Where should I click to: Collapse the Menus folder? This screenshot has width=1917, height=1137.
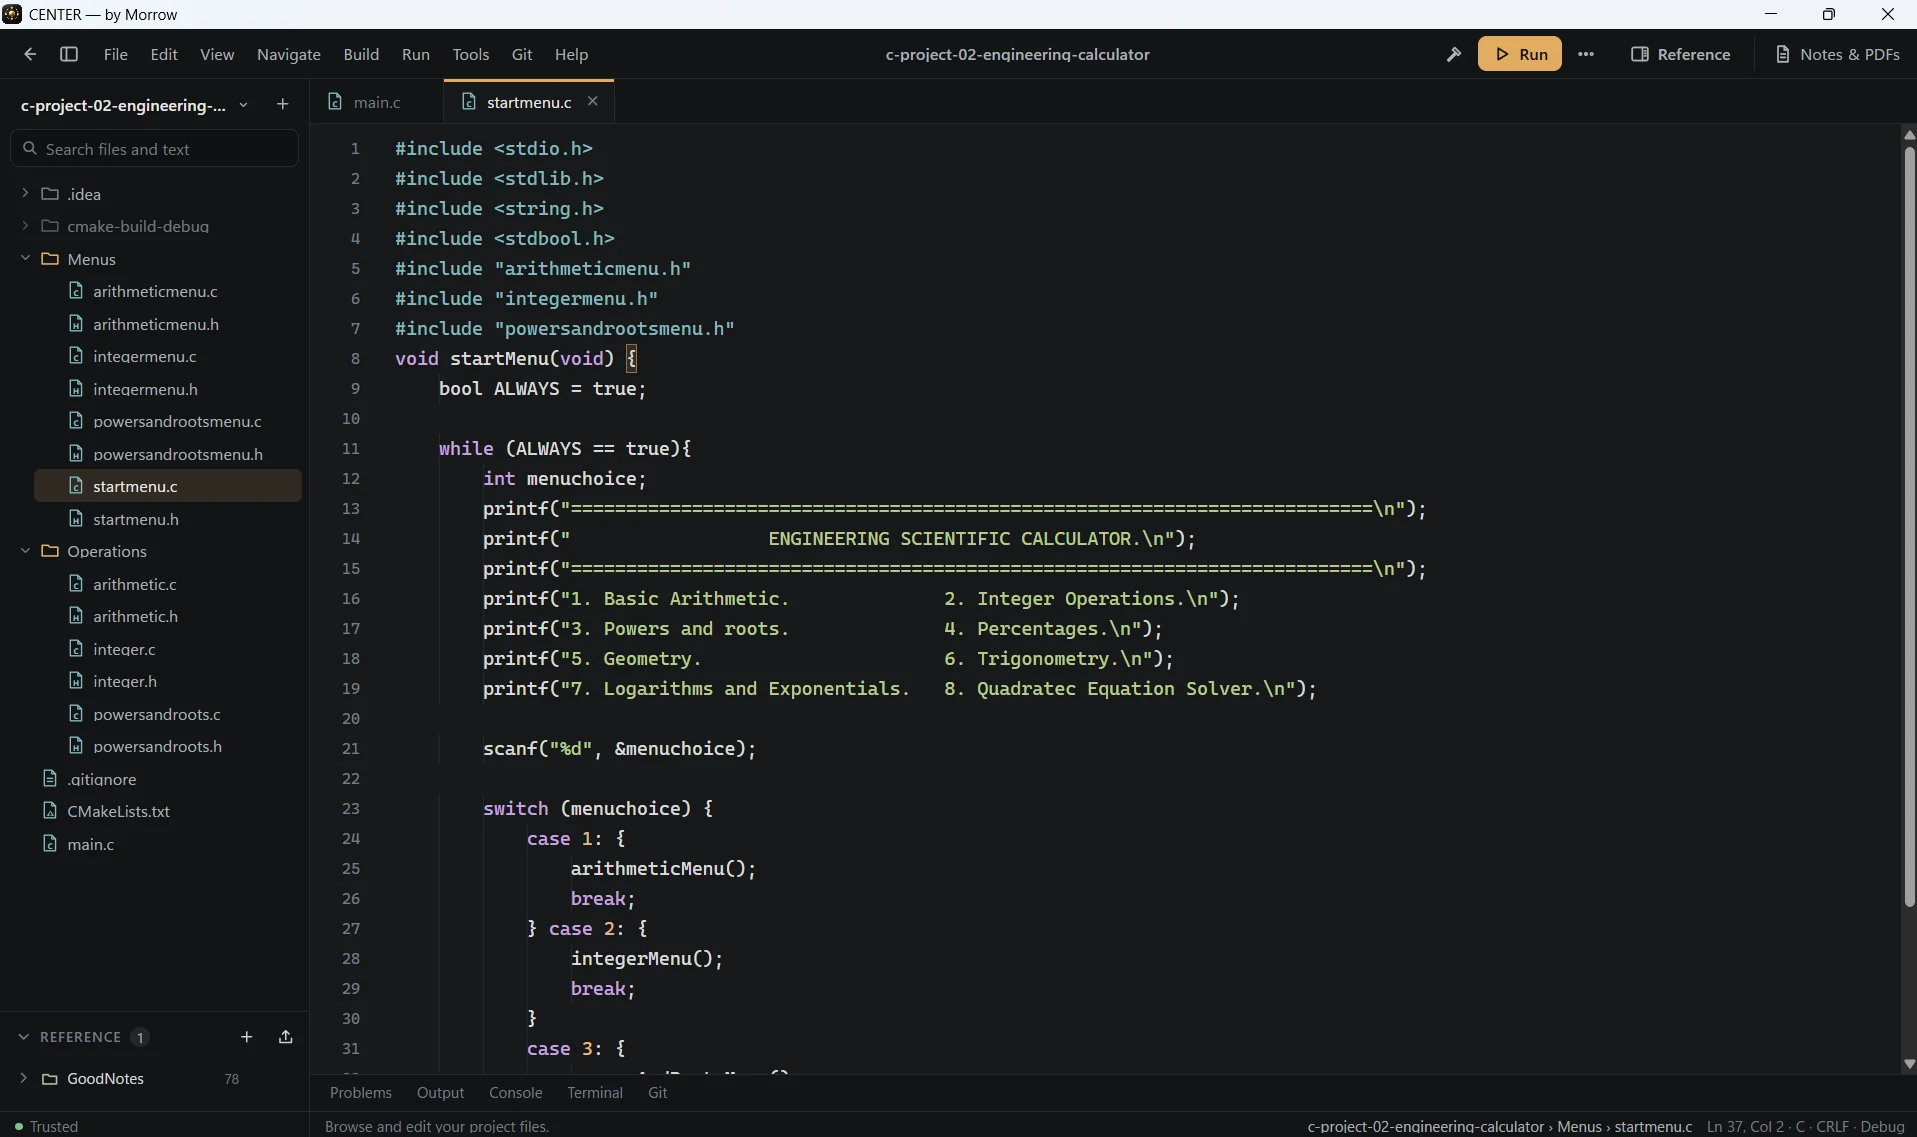click(25, 258)
